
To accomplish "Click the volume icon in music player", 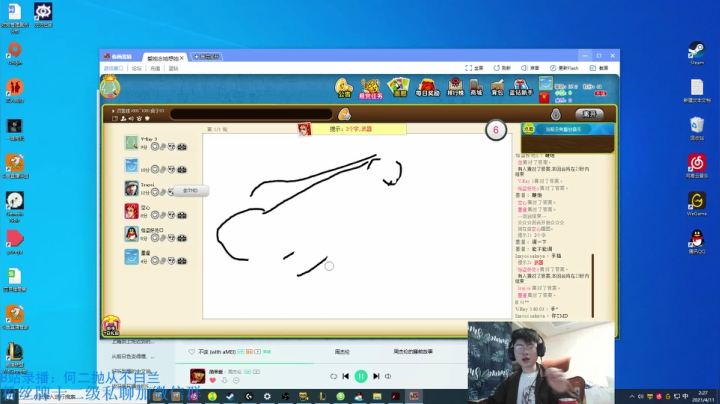I will pyautogui.click(x=388, y=376).
